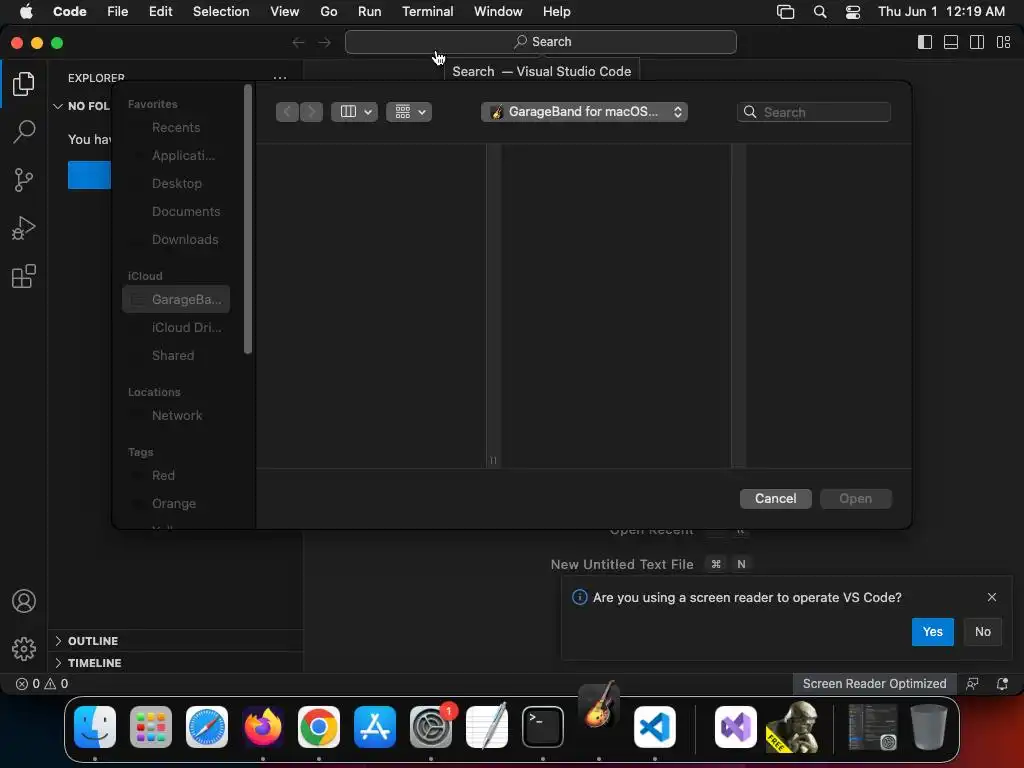
Task: Select the Orange tag in sidebar
Action: (x=176, y=504)
